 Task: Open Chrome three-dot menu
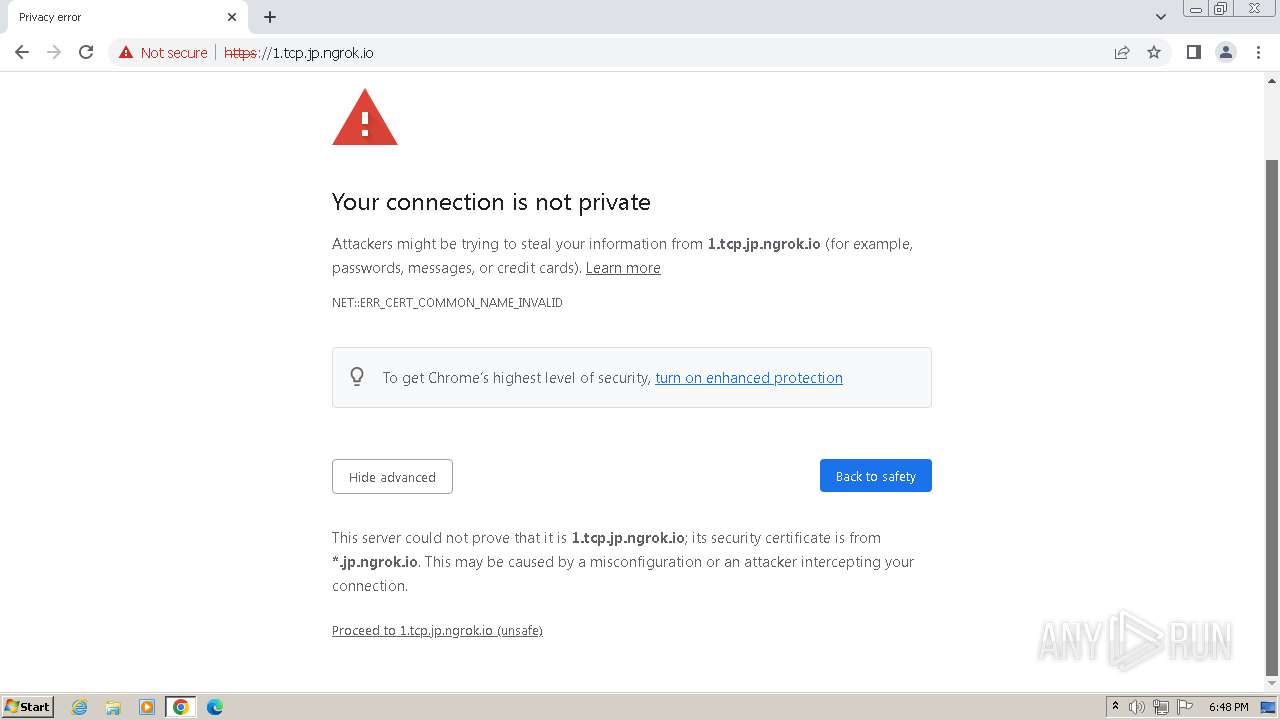[1258, 52]
